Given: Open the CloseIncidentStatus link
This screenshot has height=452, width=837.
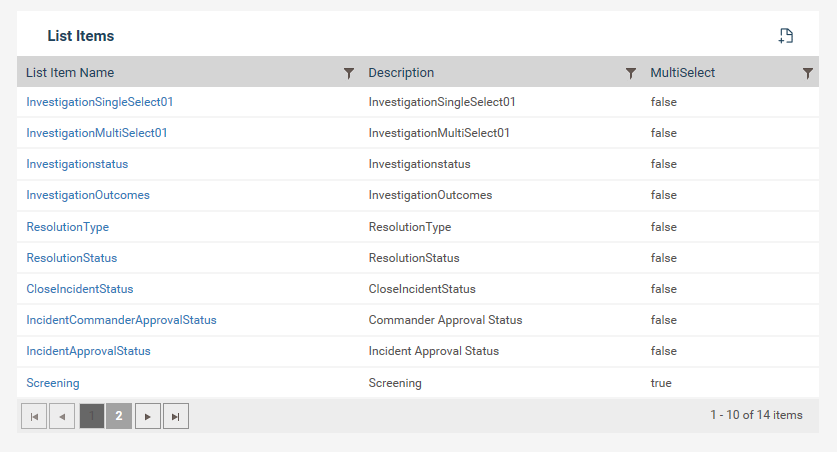Looking at the screenshot, I should pos(80,289).
